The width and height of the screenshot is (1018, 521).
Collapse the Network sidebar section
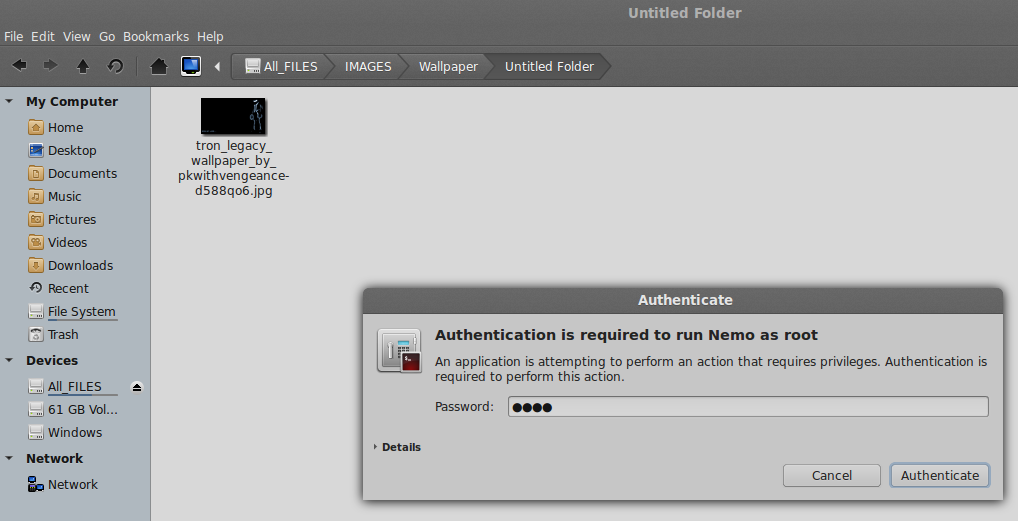pos(9,459)
